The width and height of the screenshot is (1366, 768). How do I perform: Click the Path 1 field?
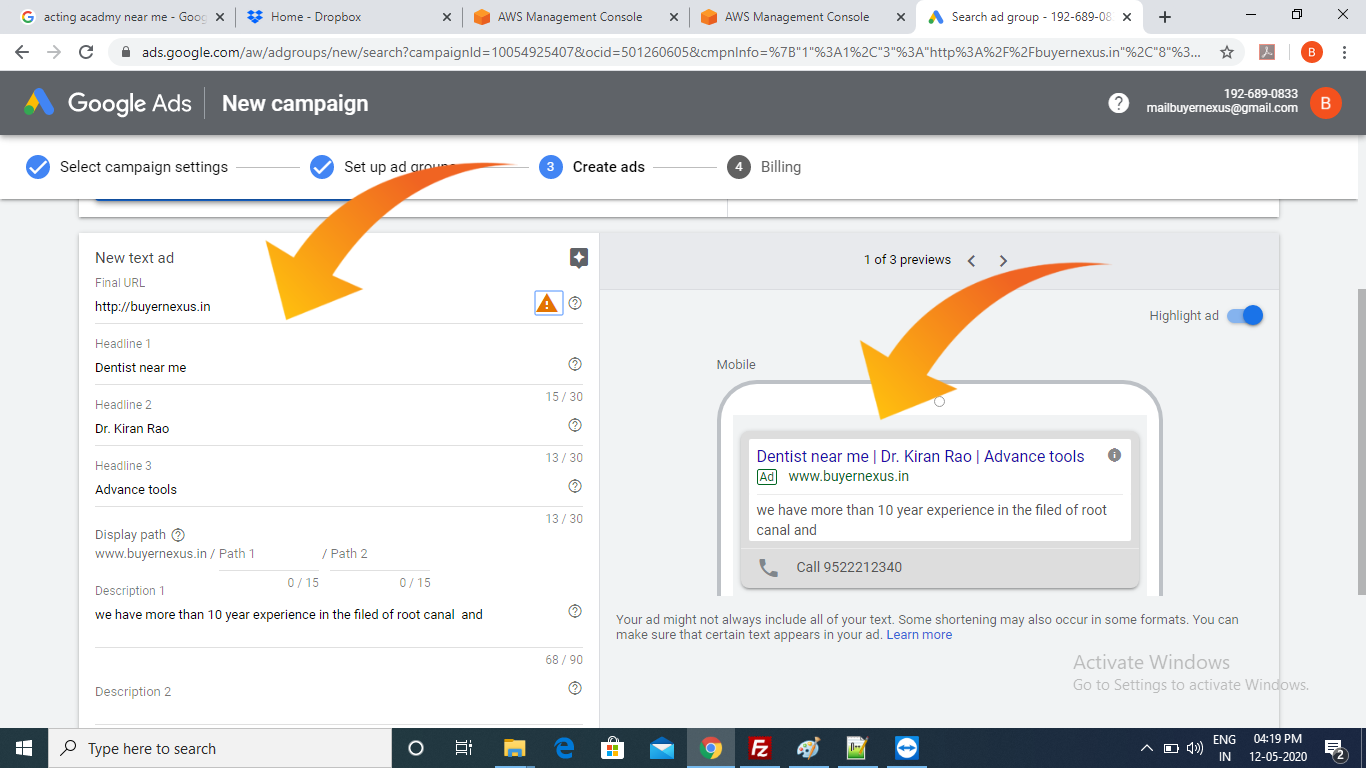pos(269,554)
